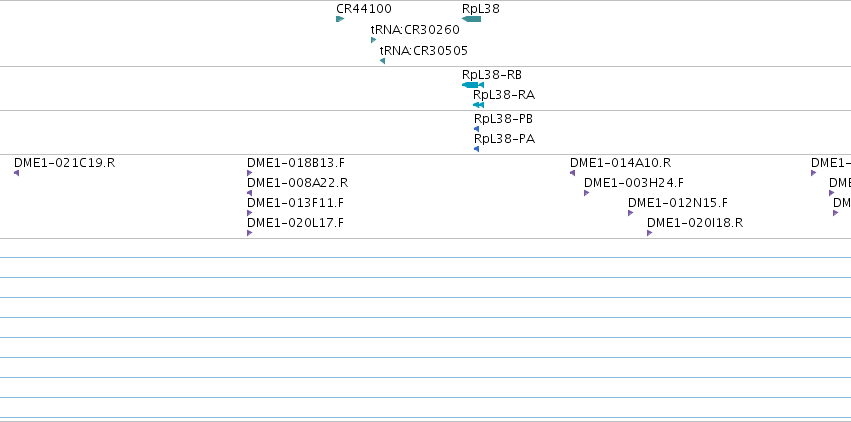Click the CR44100 gene label
The height and width of the screenshot is (422, 851).
pyautogui.click(x=364, y=9)
